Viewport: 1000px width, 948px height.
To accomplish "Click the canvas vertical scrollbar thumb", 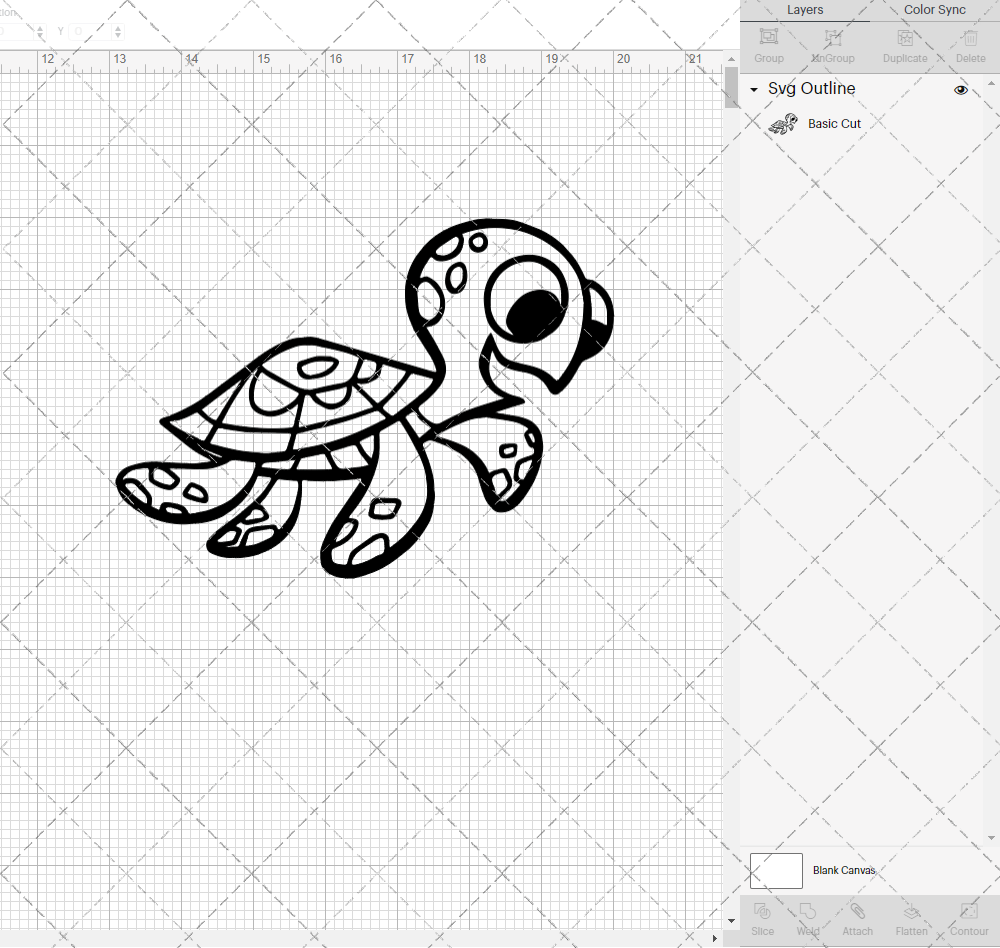I will pyautogui.click(x=731, y=87).
